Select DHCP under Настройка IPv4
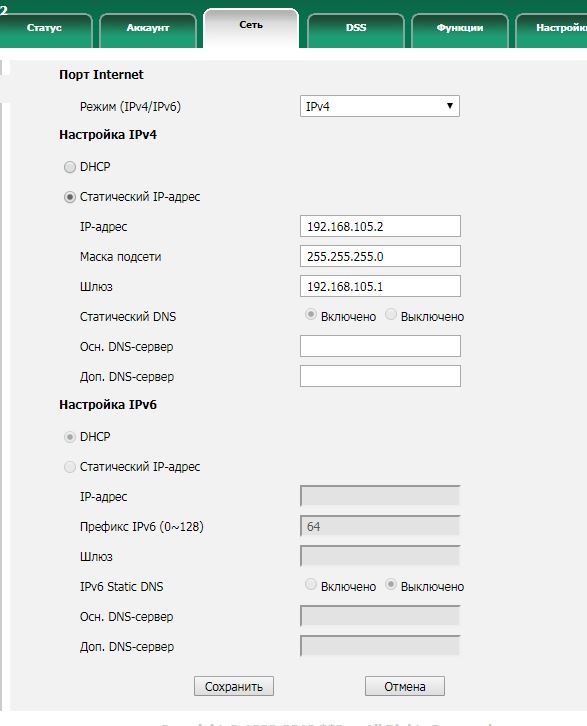The image size is (587, 726). (x=70, y=167)
